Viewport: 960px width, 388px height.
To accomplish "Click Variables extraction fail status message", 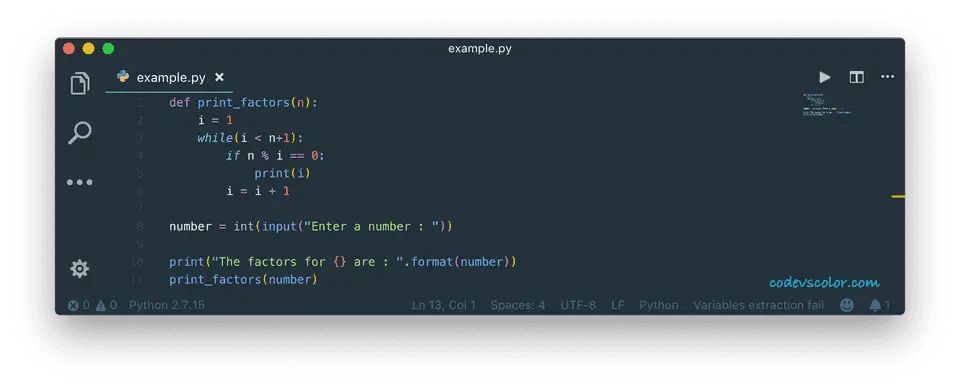I will pos(759,305).
